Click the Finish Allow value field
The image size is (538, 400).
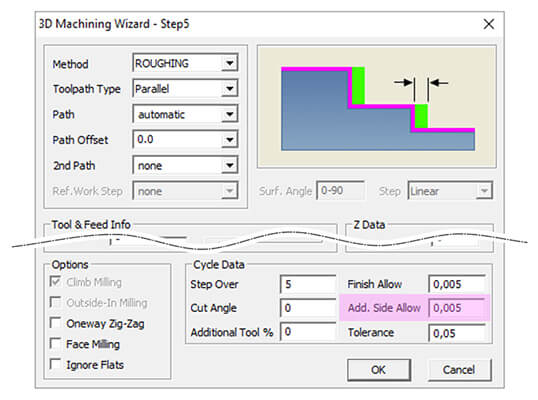point(457,284)
